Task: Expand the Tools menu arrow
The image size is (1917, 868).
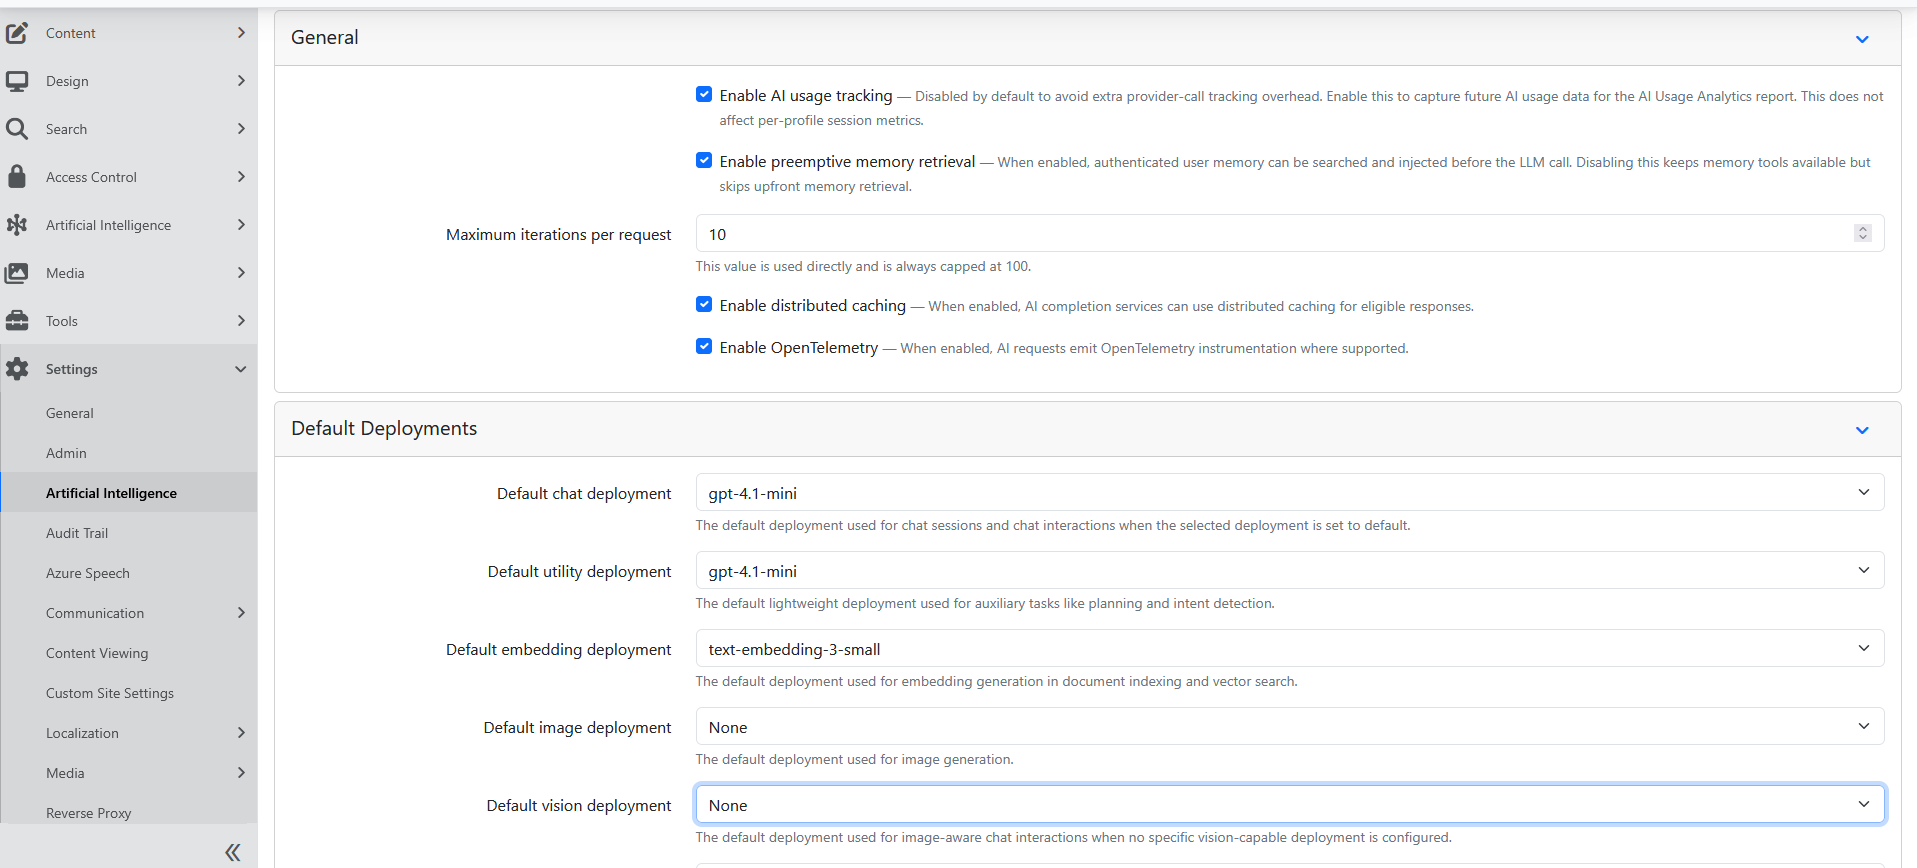Action: pos(241,321)
